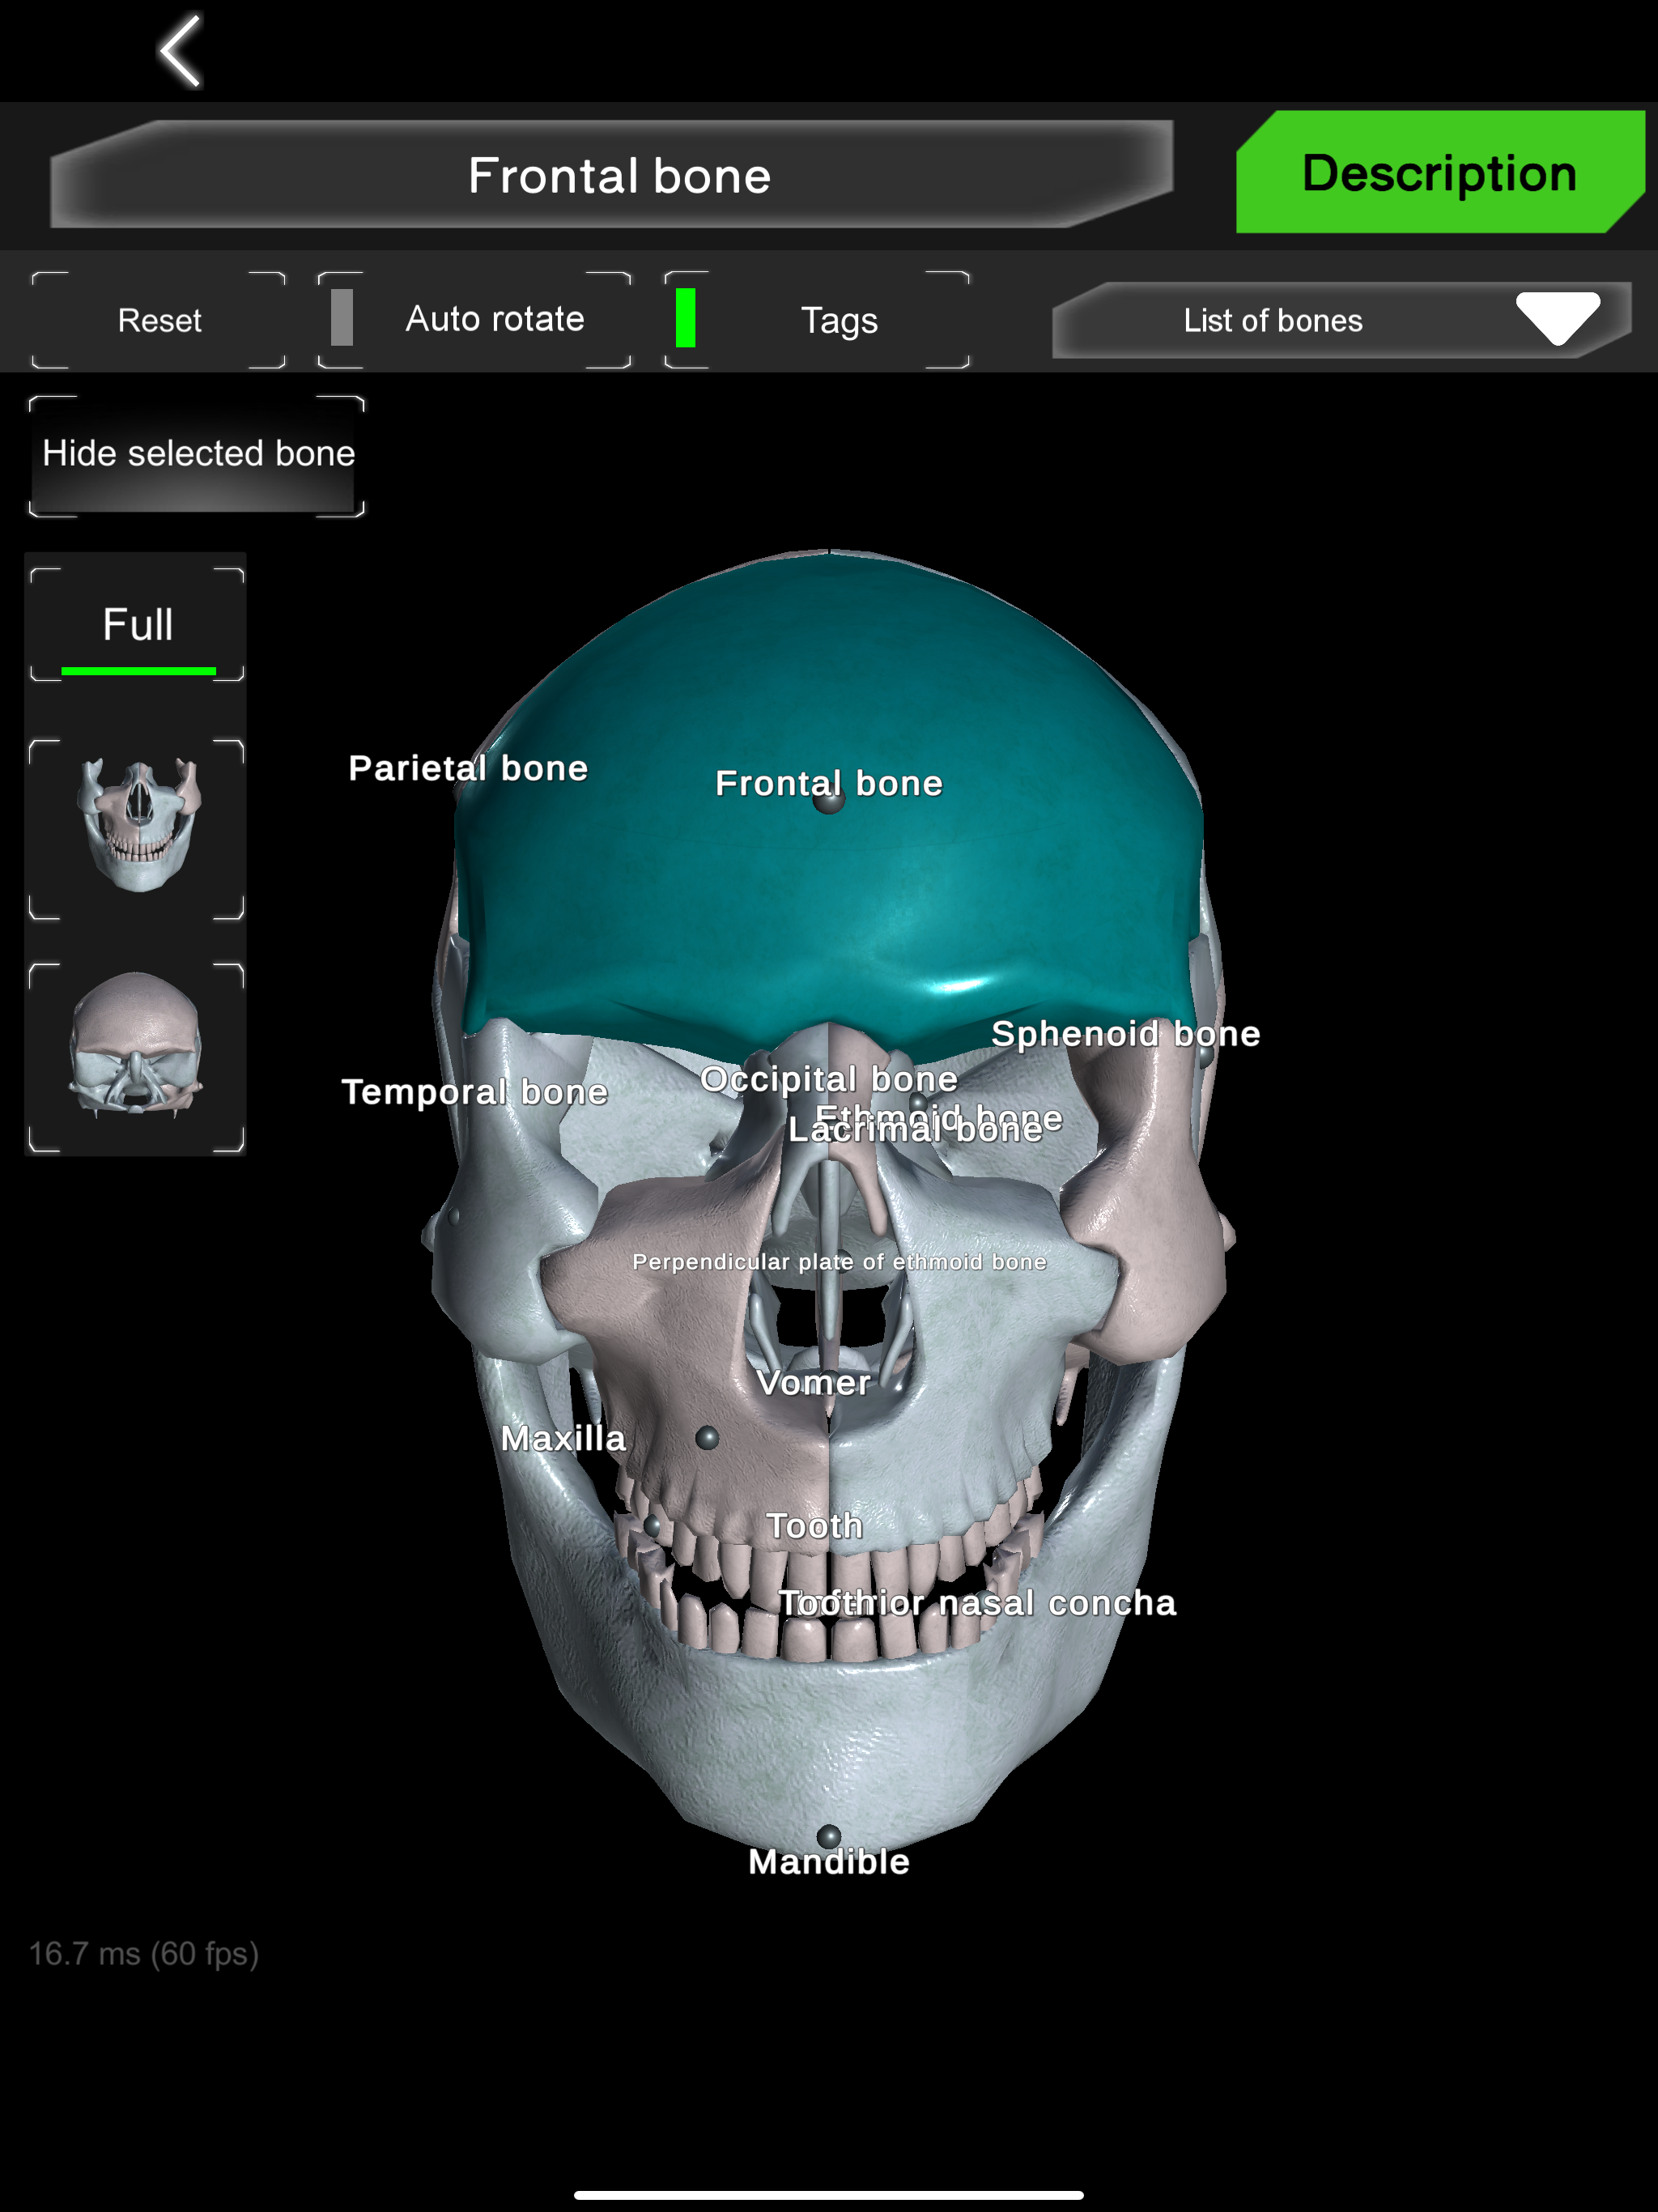Select the Vomer label
This screenshot has height=2212, width=1658.
pos(814,1382)
